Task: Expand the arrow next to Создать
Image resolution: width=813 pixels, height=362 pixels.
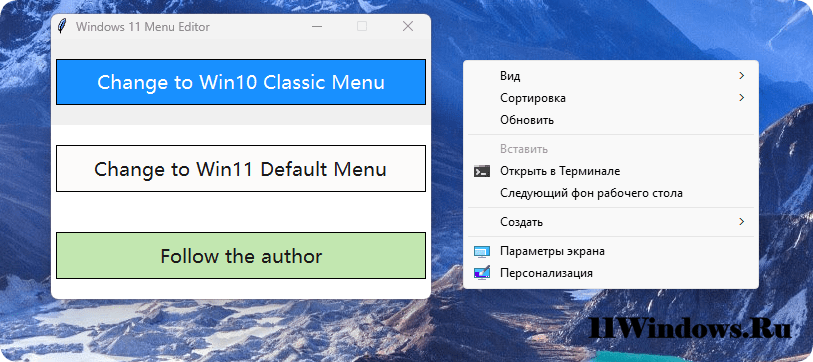Action: (741, 221)
